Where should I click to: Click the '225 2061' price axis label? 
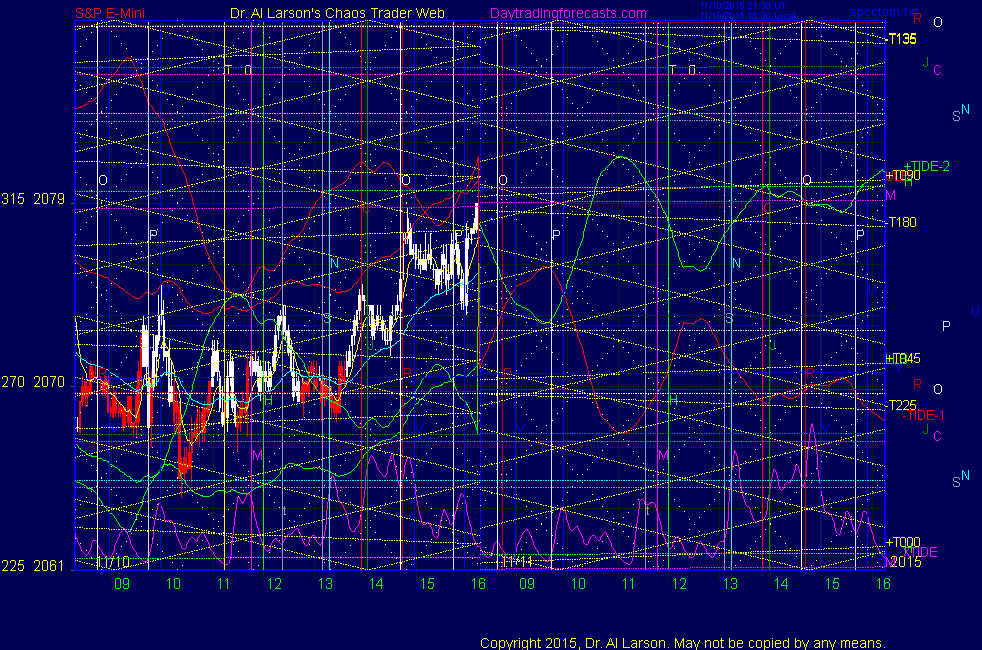[33, 565]
